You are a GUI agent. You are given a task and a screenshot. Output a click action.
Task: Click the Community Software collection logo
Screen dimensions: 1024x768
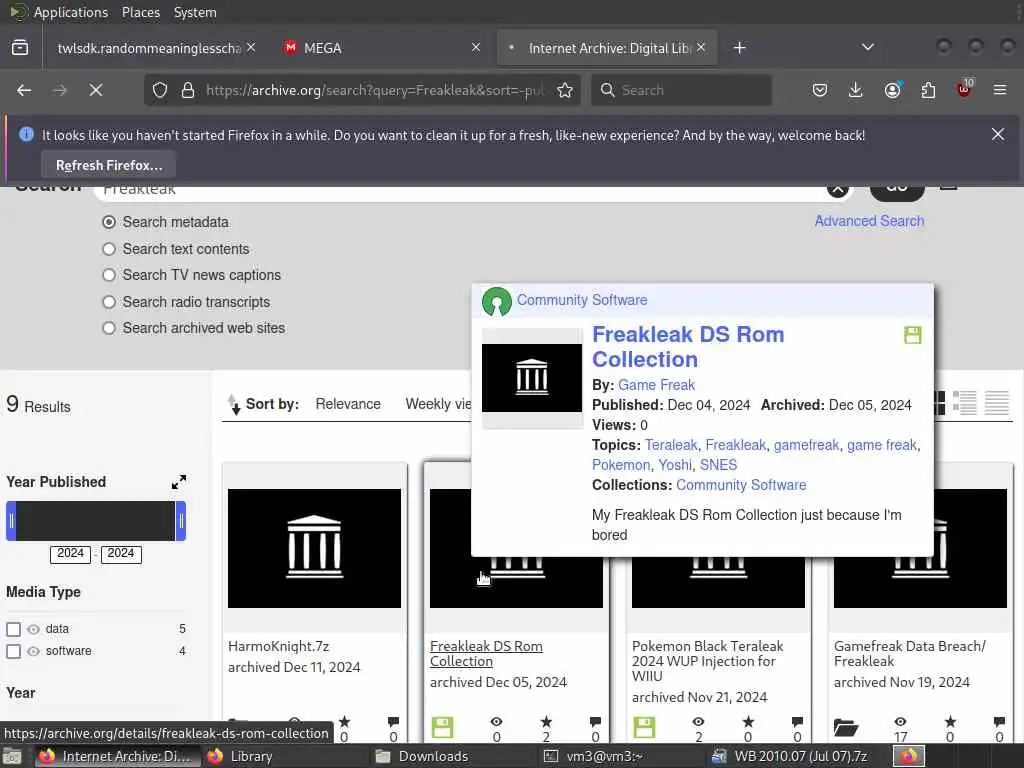496,301
